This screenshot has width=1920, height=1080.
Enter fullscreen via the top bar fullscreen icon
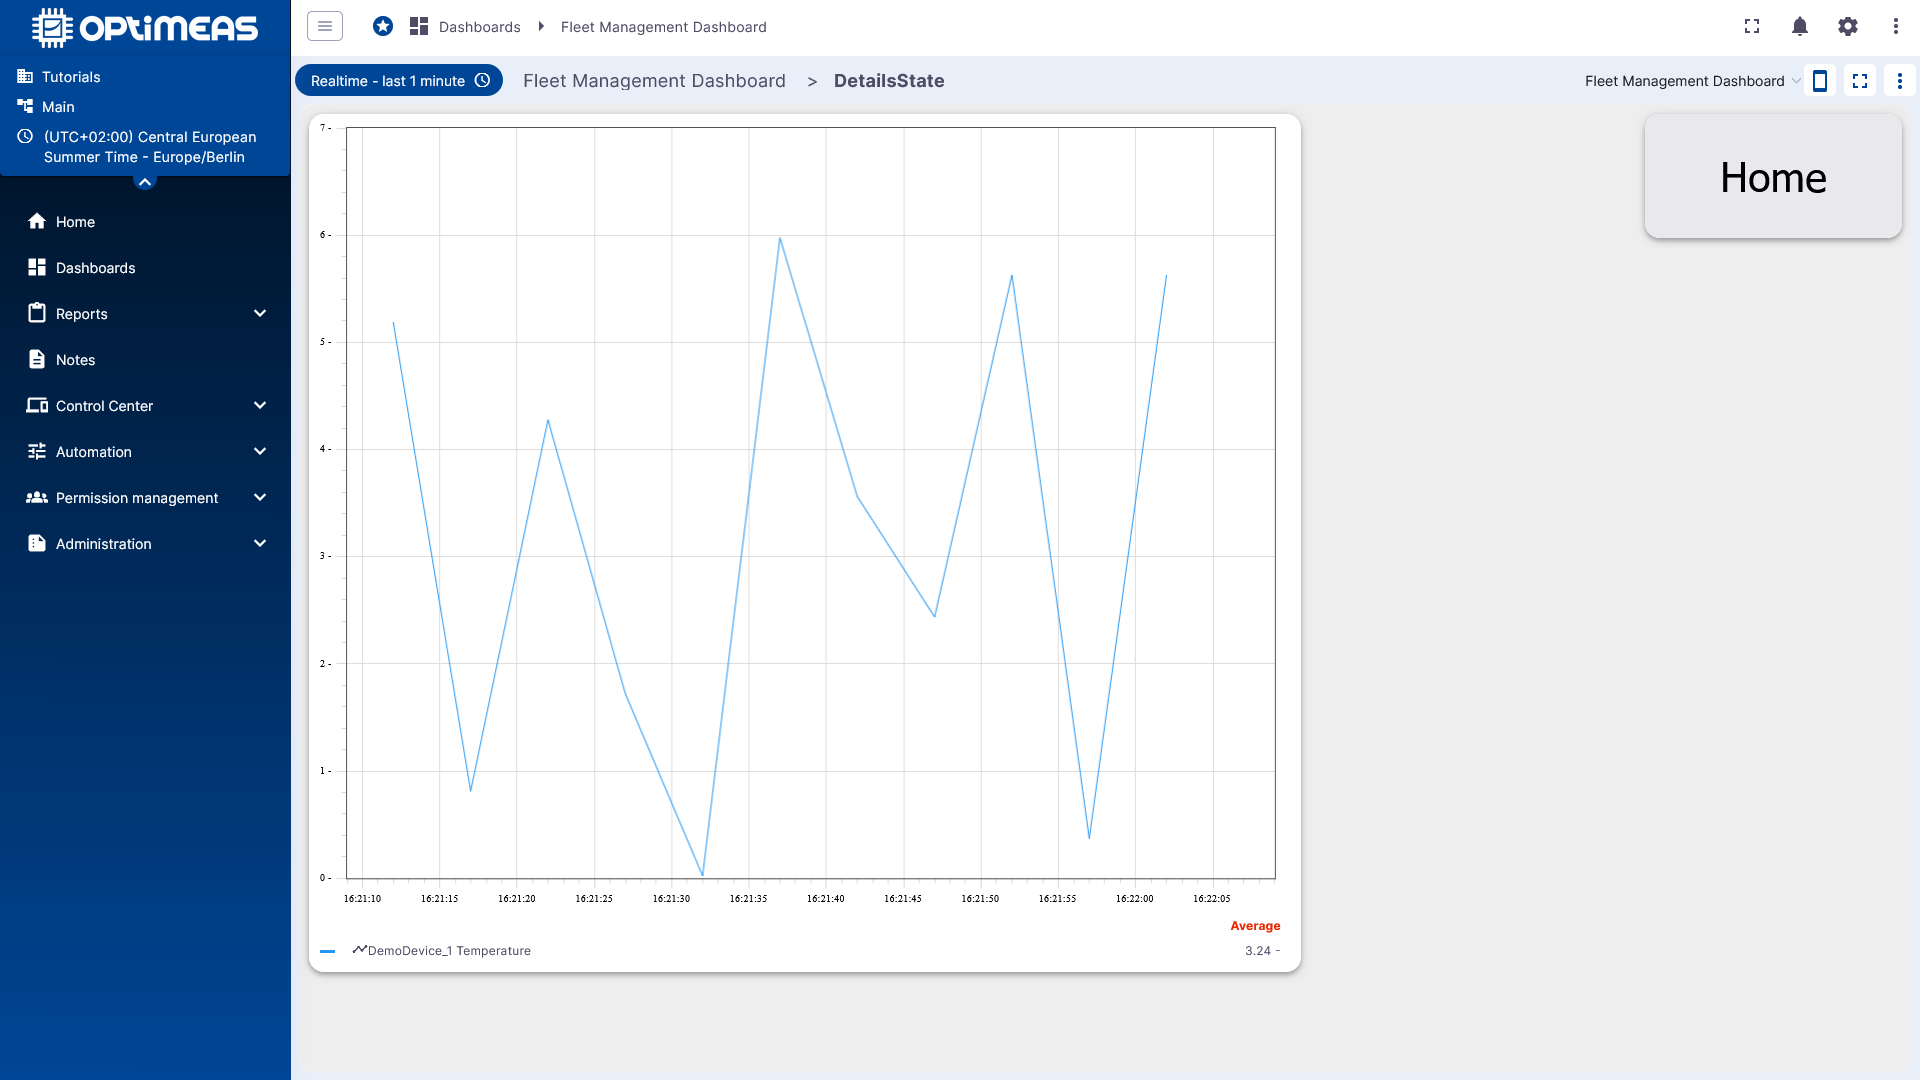(x=1752, y=26)
